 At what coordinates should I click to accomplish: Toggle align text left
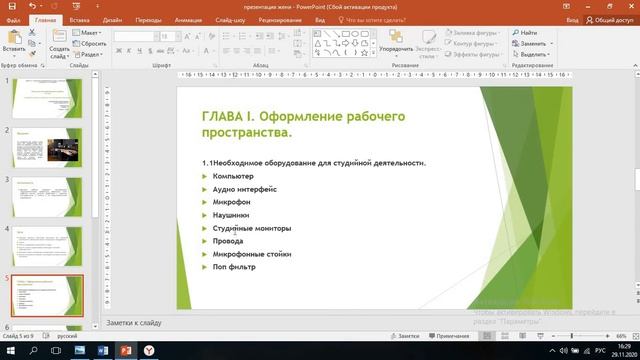226,51
